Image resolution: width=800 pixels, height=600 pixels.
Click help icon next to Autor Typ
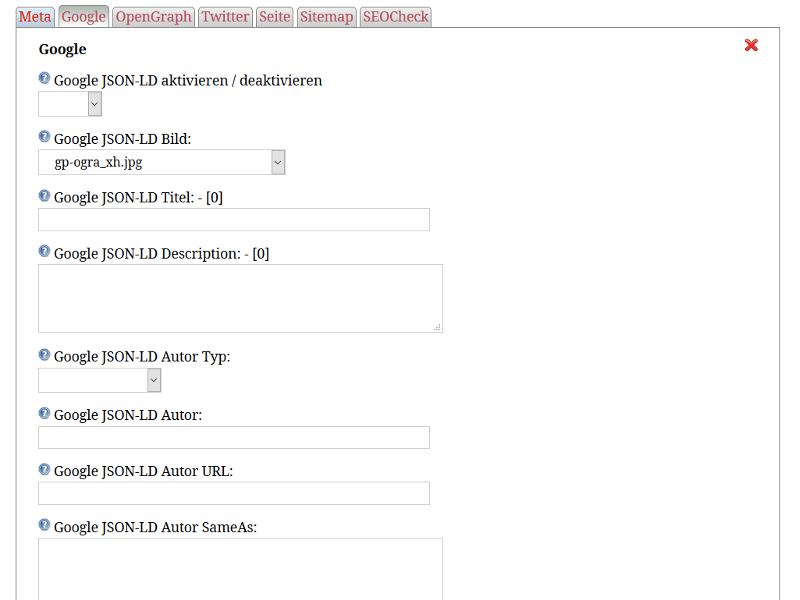44,355
